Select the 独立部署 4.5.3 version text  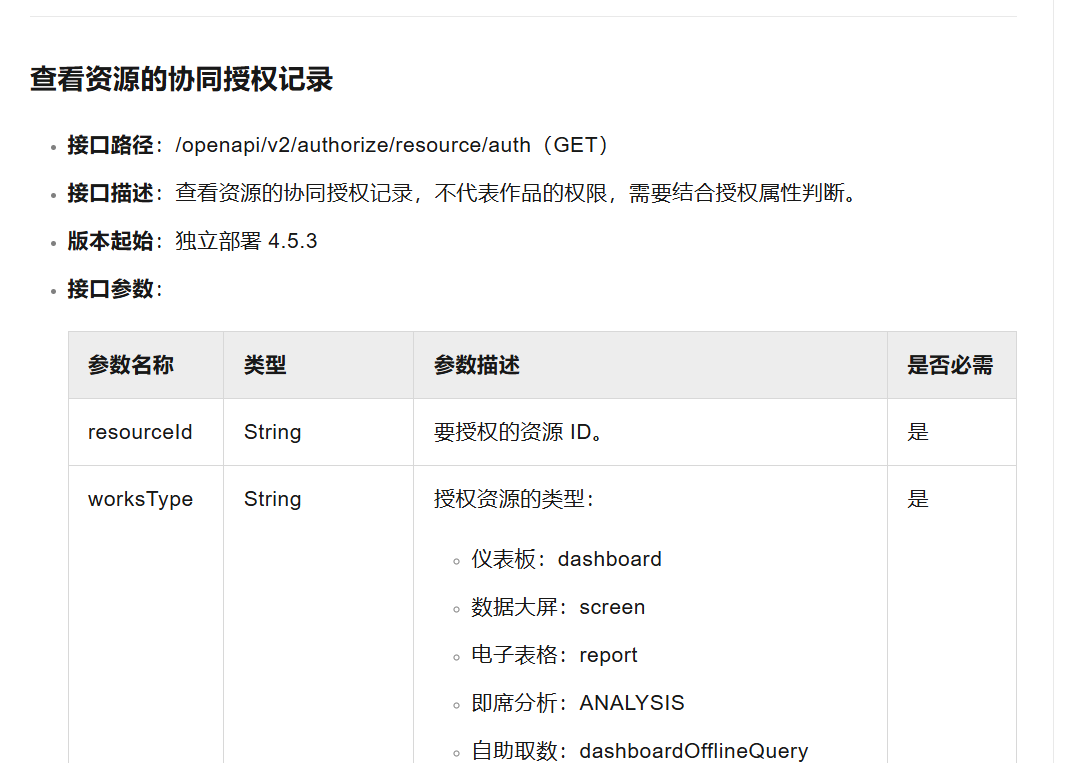click(x=246, y=241)
